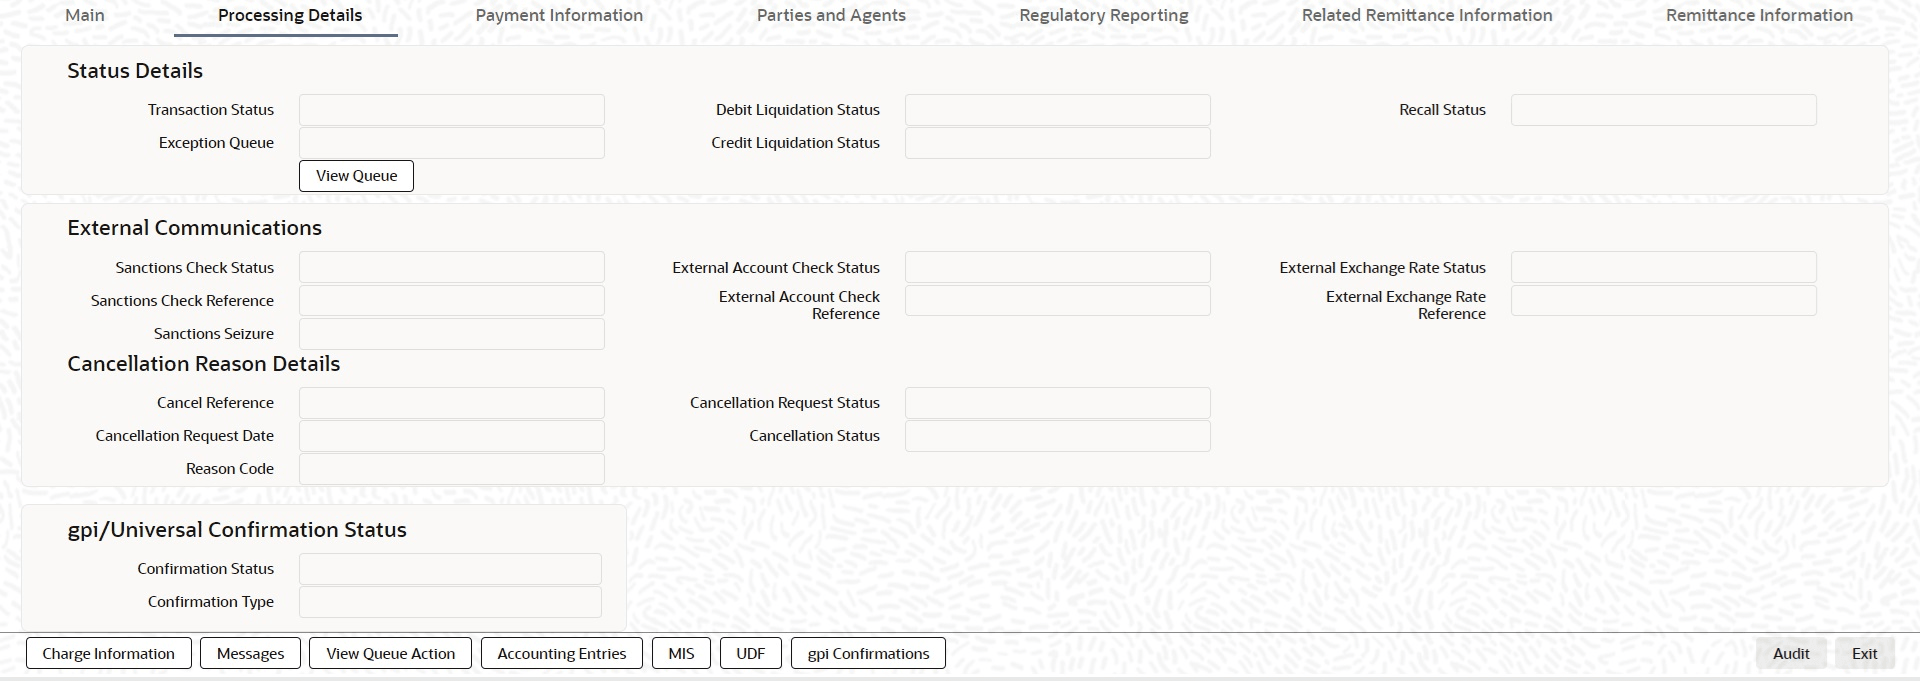The height and width of the screenshot is (681, 1920).
Task: Click the Audit button
Action: 1791,654
